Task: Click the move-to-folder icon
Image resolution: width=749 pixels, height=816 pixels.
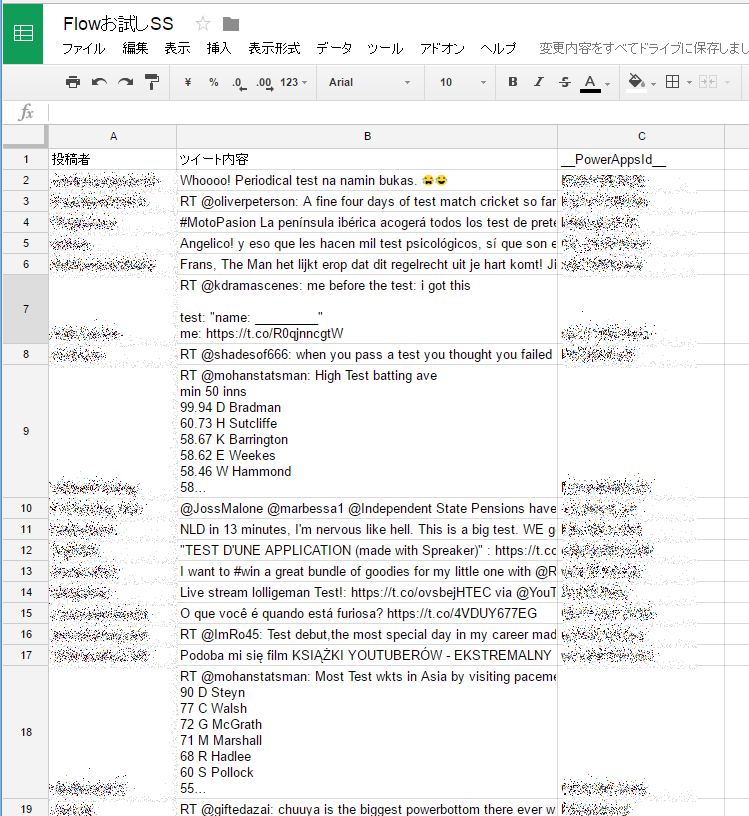Action: pos(231,24)
